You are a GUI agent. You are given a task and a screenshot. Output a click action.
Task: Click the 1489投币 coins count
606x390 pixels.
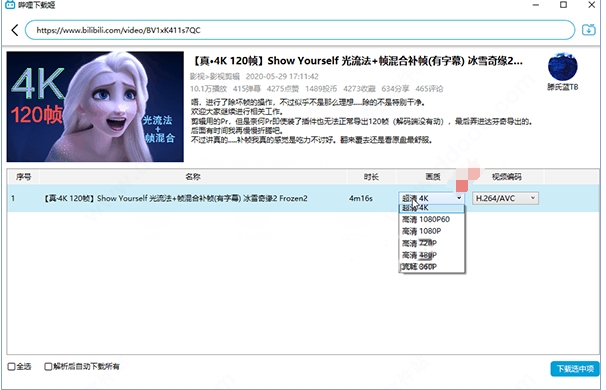point(321,89)
